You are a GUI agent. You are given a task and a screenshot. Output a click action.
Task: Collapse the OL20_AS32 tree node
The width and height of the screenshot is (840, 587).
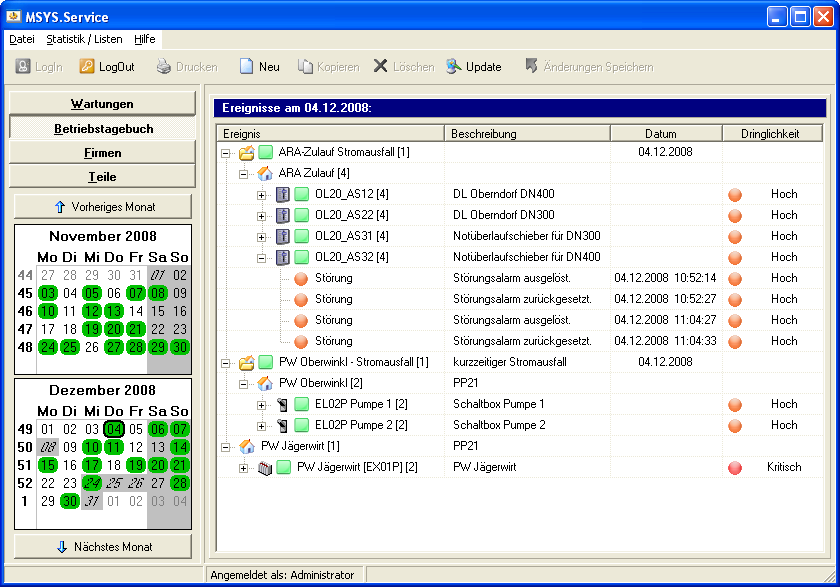pyautogui.click(x=262, y=258)
